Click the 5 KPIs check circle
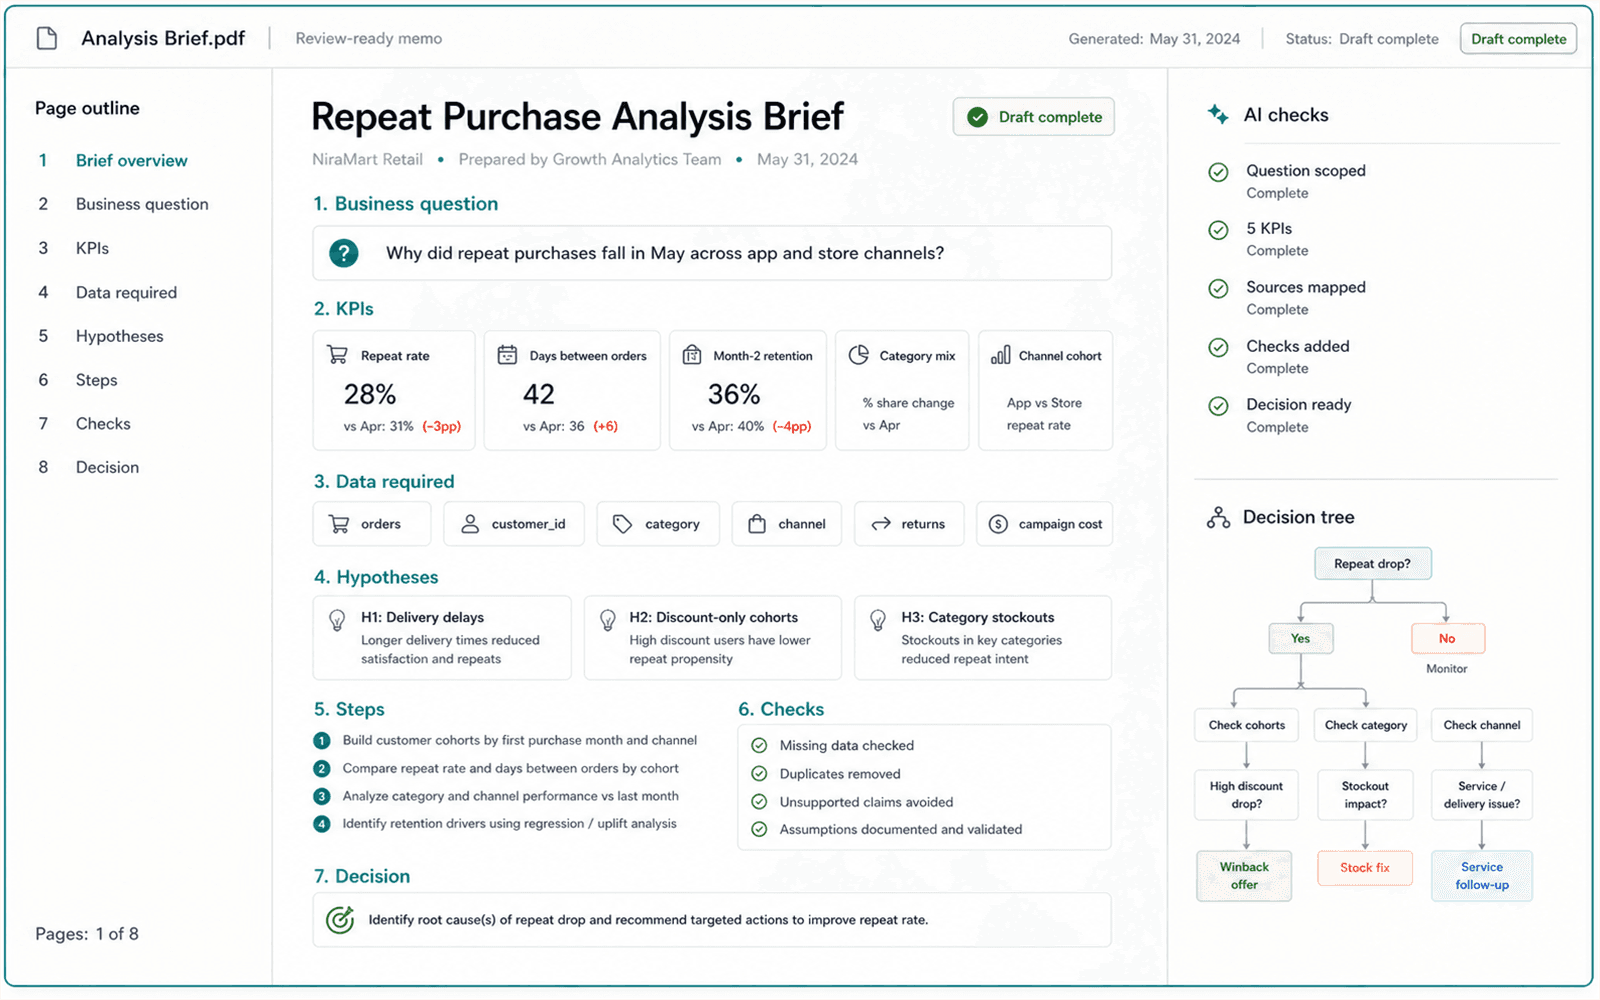The image size is (1600, 1000). (x=1218, y=230)
